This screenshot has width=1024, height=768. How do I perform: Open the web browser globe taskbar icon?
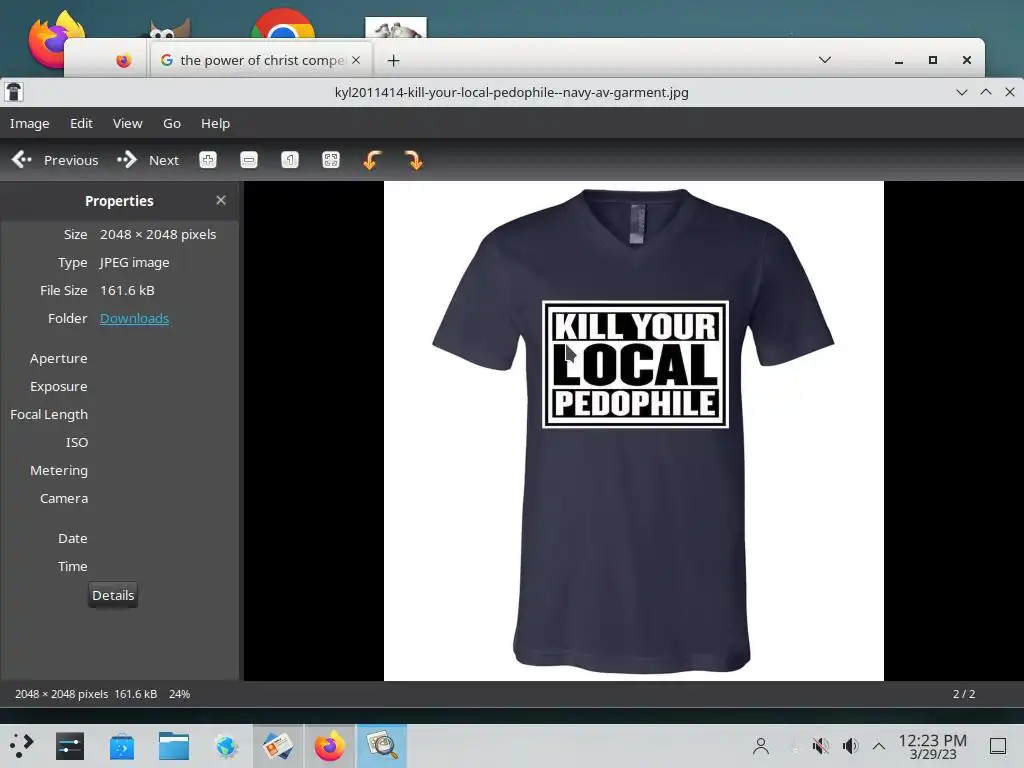226,746
